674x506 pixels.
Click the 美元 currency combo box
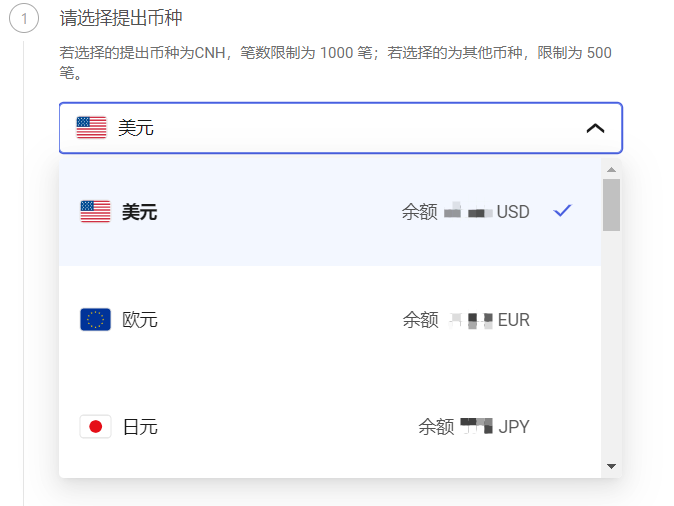(340, 128)
